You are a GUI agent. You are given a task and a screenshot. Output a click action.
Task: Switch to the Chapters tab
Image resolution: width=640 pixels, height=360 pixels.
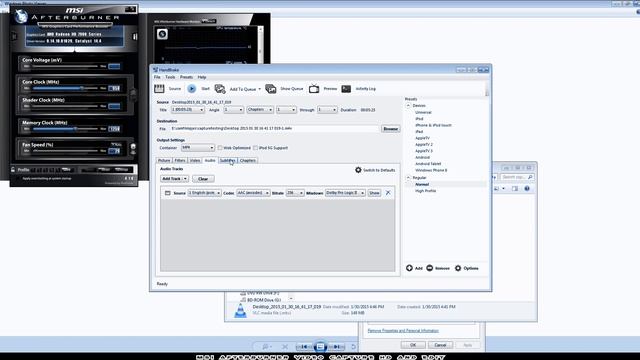pos(247,160)
